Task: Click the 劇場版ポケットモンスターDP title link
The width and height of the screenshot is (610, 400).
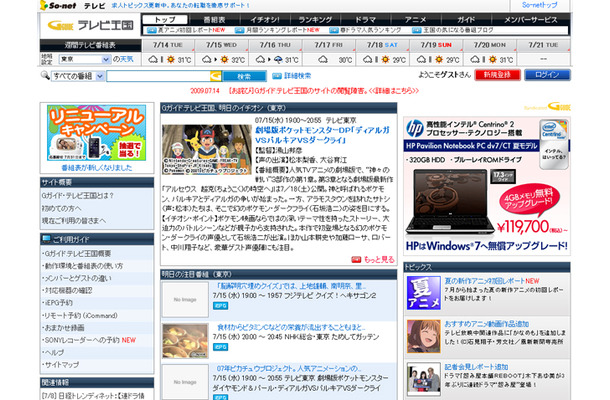Action: click(322, 135)
